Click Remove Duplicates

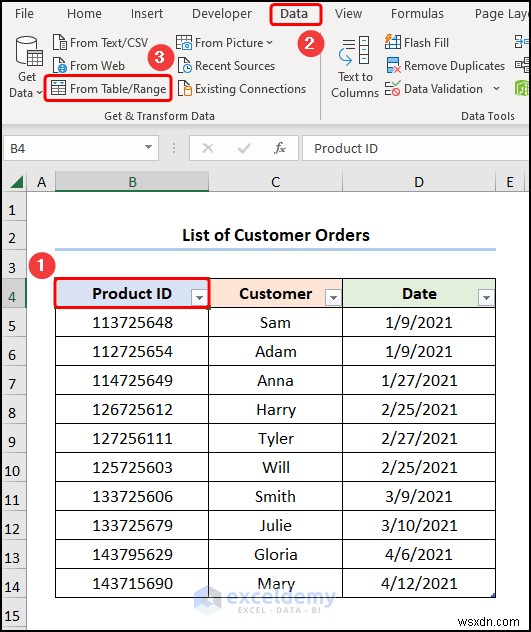pyautogui.click(x=445, y=66)
